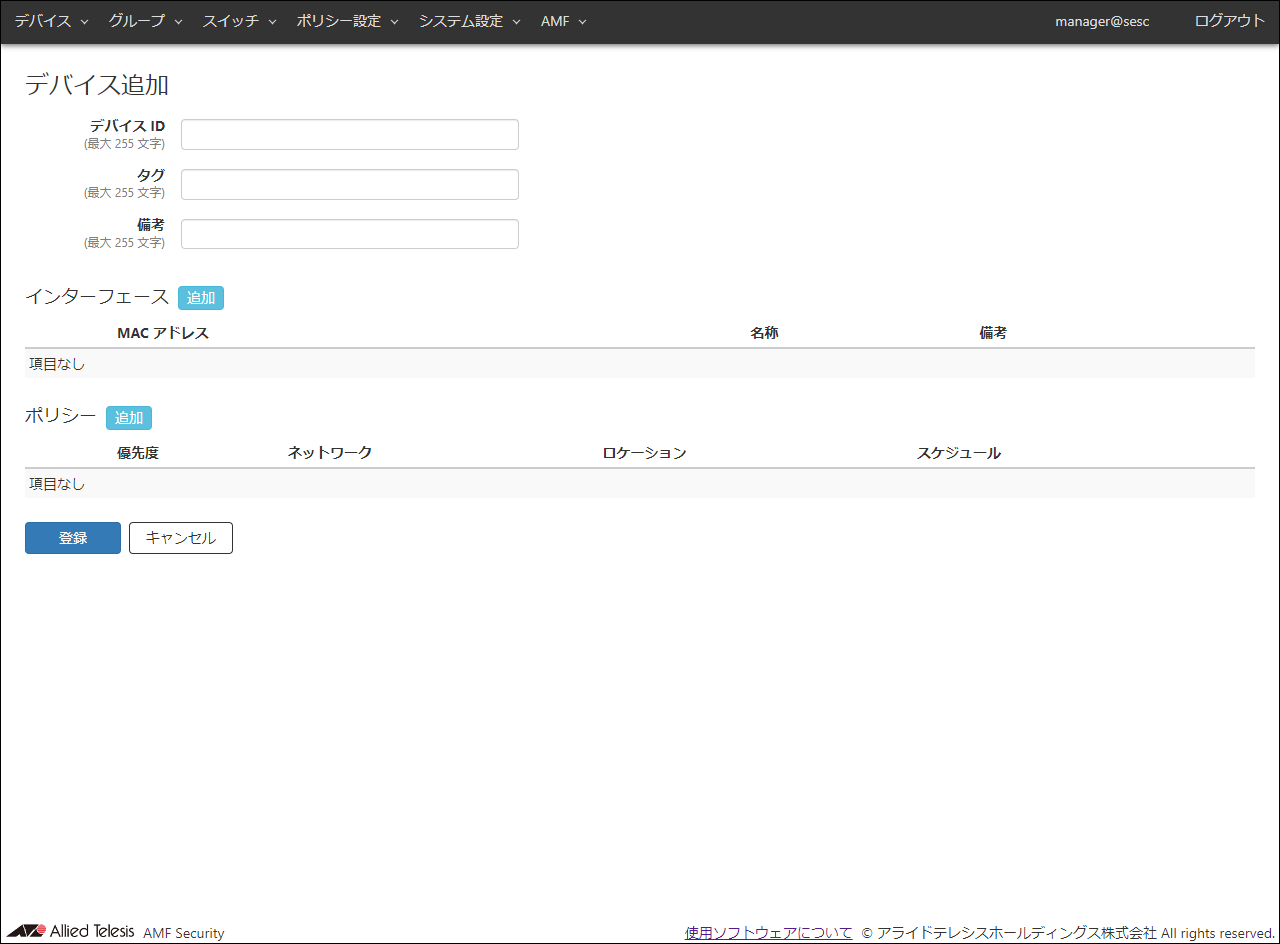
Task: Open the ポリシー設定 menu
Action: (x=347, y=21)
